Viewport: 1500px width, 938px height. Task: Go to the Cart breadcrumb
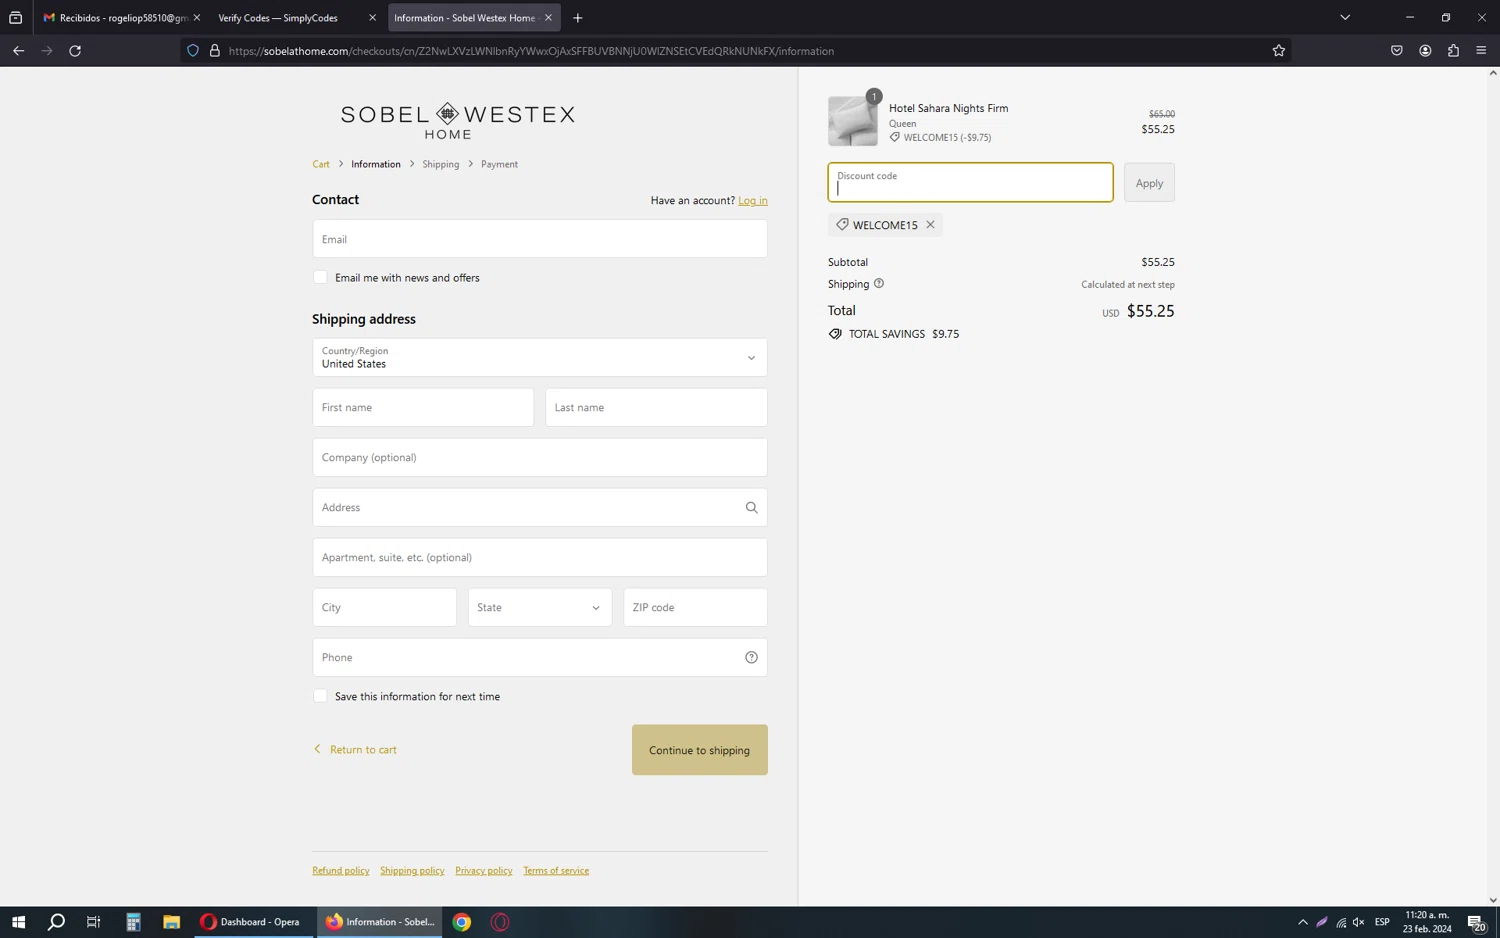click(x=321, y=164)
